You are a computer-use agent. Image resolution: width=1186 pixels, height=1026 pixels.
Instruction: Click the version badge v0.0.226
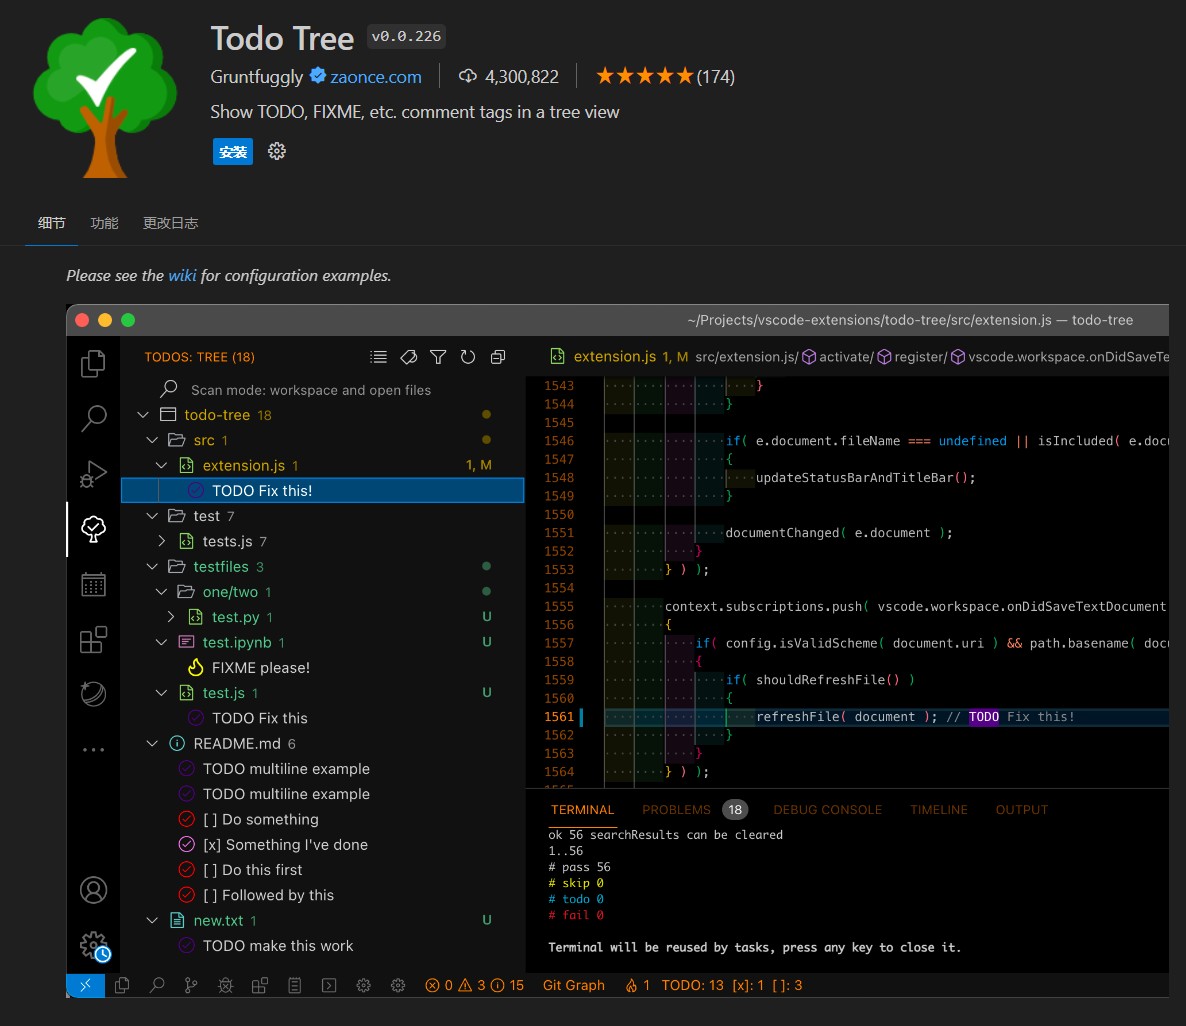pos(406,36)
